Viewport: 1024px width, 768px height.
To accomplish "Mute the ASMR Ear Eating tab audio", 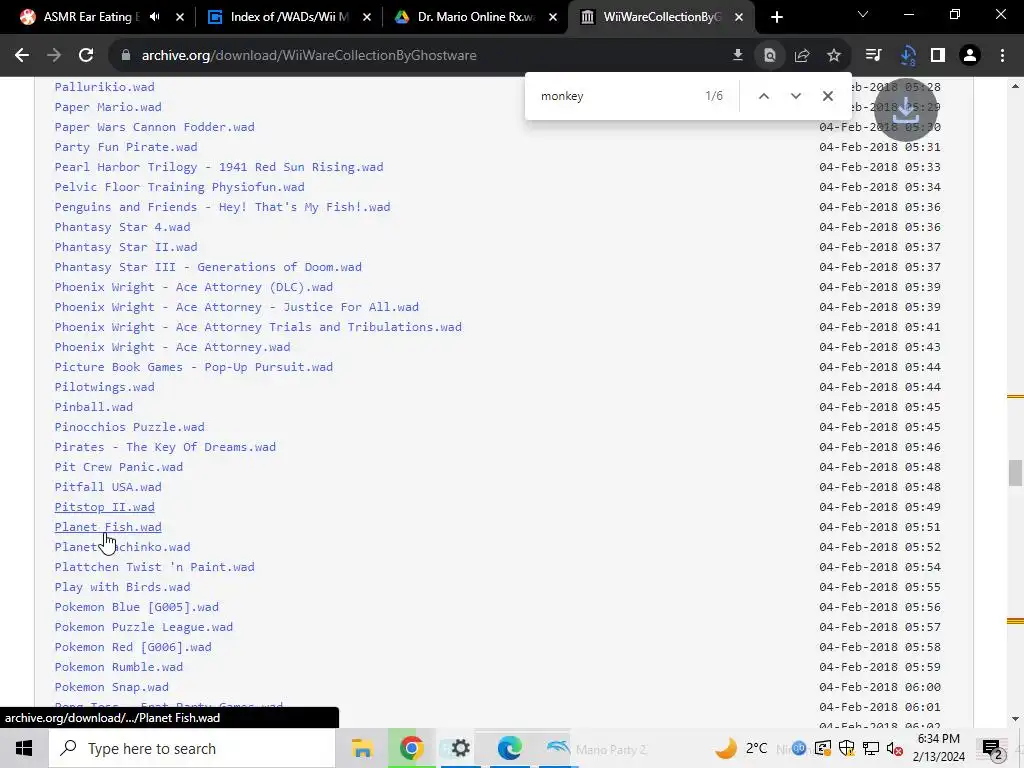I will [x=154, y=17].
